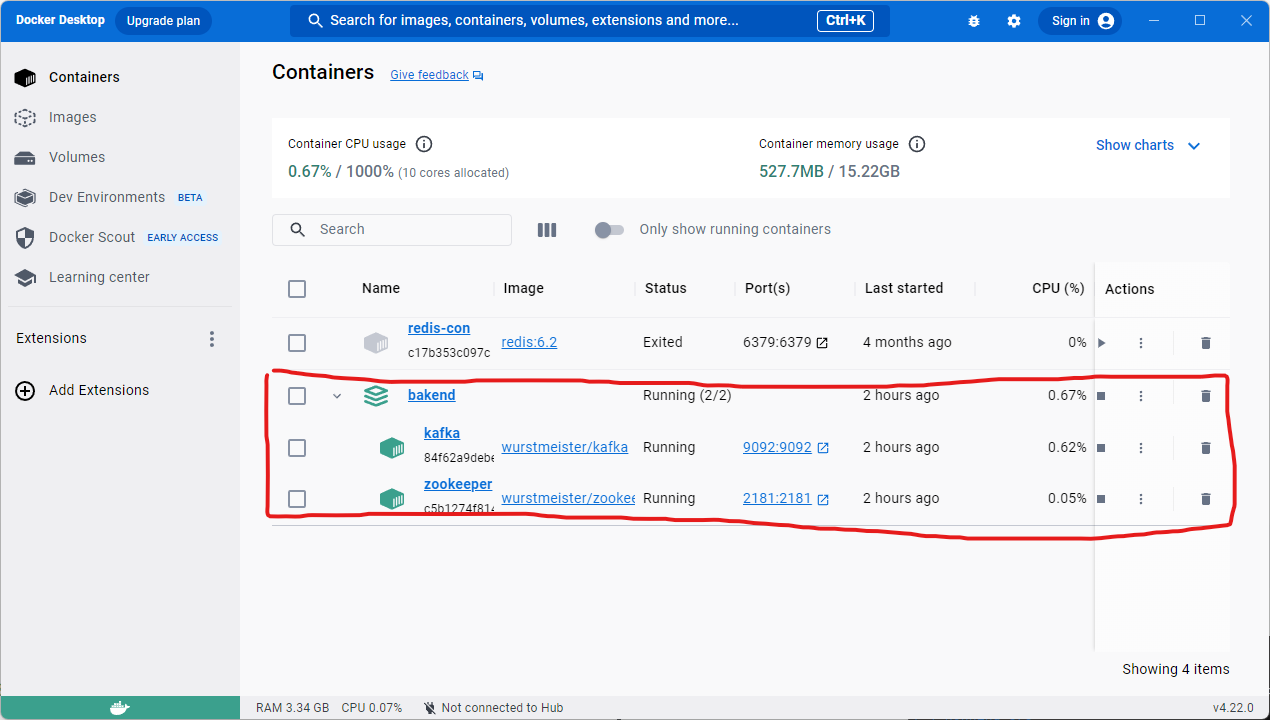The height and width of the screenshot is (720, 1270).
Task: Click the Not connected to Hub status
Action: (493, 708)
